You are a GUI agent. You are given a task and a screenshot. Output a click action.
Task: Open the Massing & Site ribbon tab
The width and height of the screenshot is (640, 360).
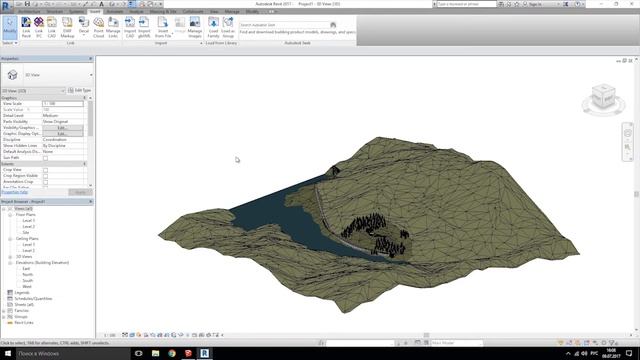pos(163,11)
